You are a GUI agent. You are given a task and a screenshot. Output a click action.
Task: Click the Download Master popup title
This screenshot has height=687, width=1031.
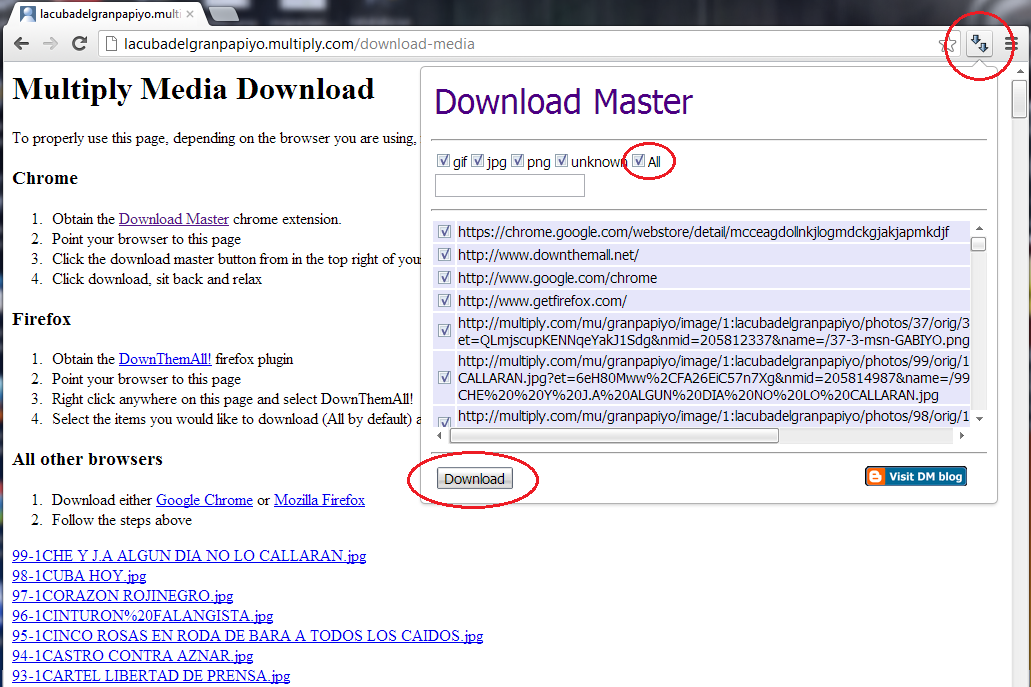click(563, 102)
